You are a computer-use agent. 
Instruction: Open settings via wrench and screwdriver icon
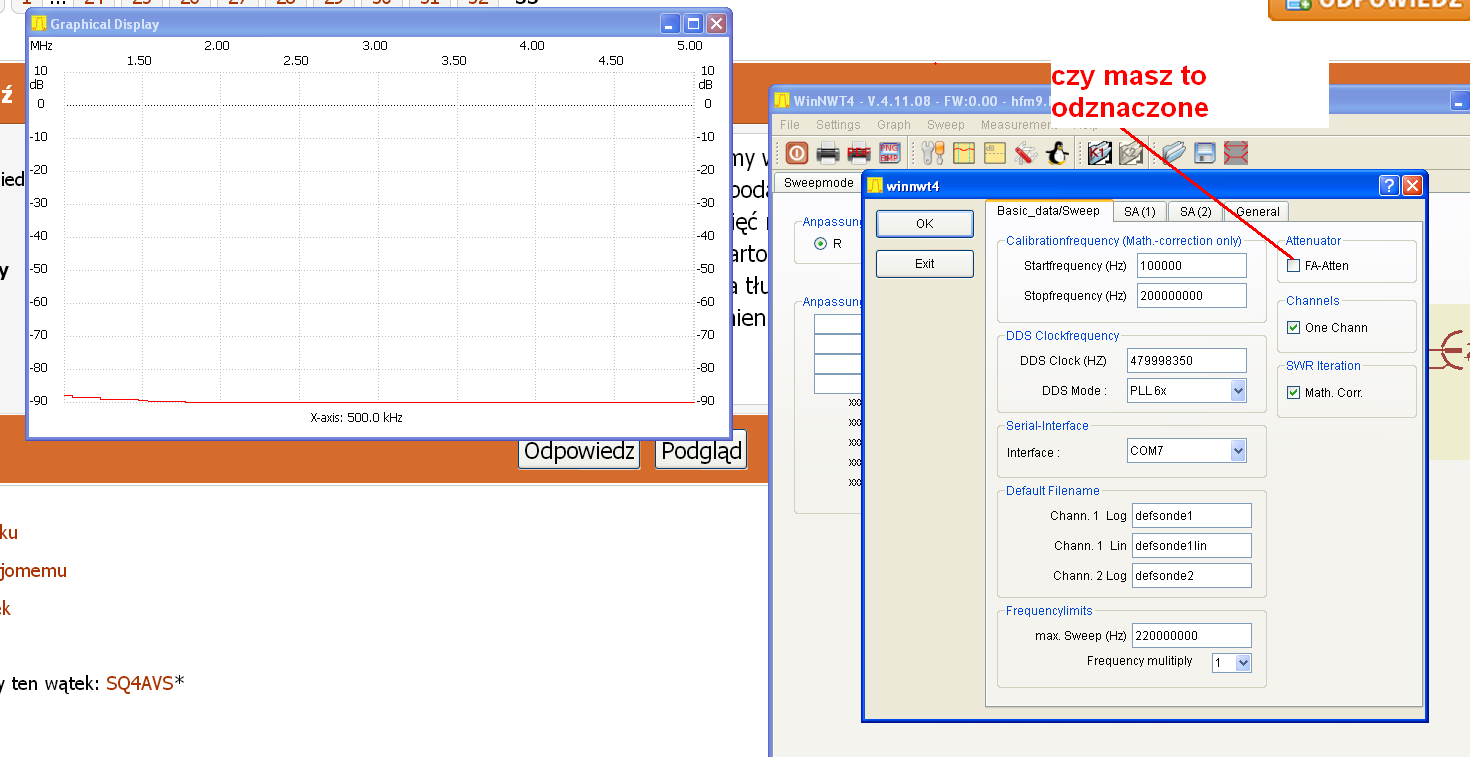click(933, 153)
